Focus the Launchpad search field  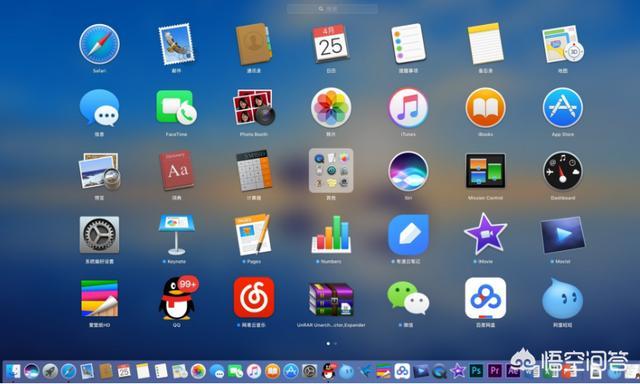tap(332, 9)
